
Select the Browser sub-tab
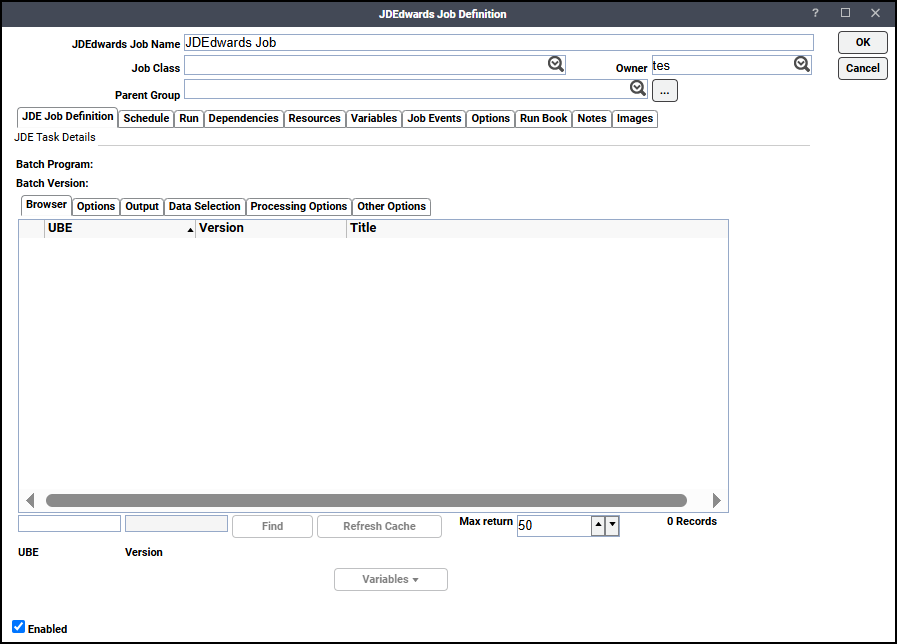46,205
